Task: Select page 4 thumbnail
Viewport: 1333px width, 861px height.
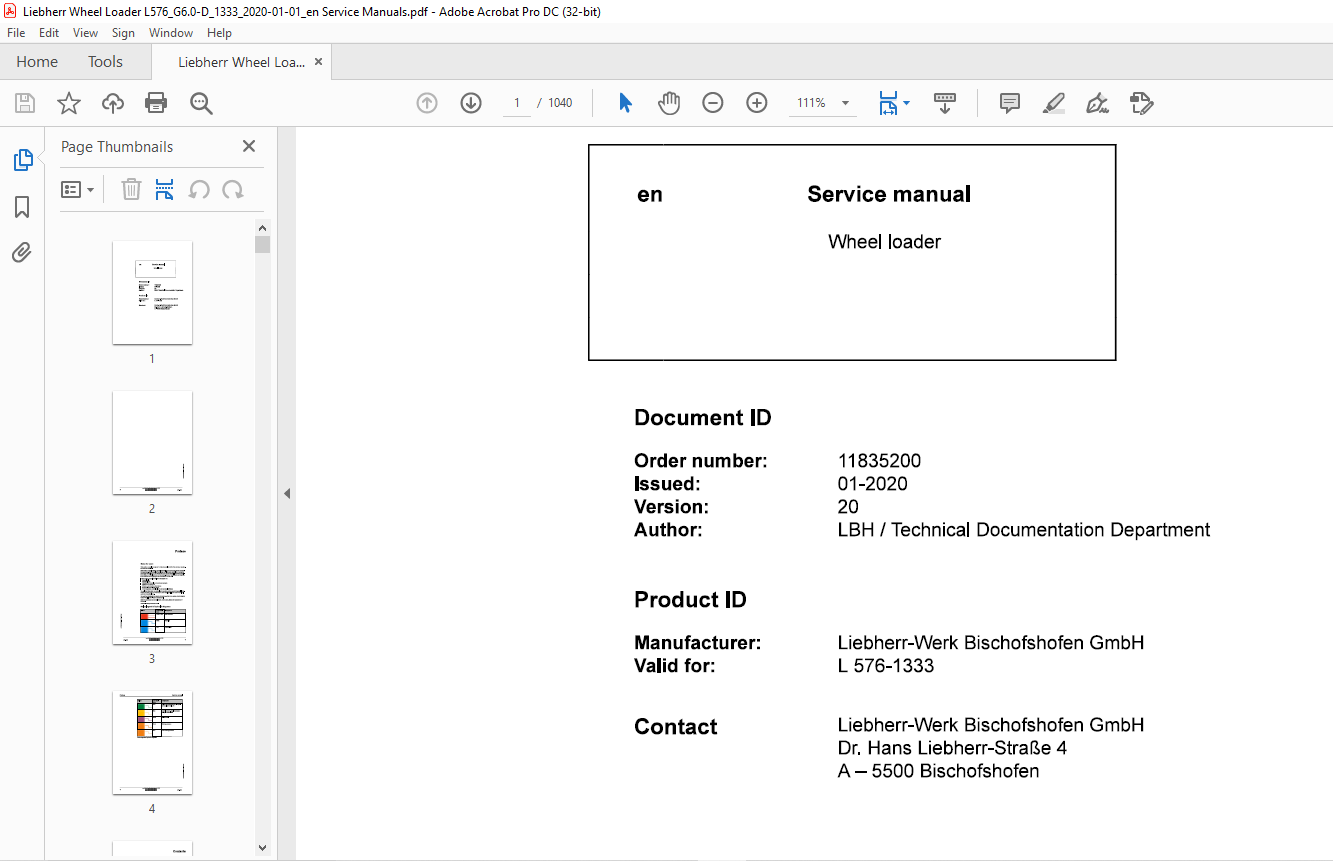Action: pyautogui.click(x=152, y=742)
